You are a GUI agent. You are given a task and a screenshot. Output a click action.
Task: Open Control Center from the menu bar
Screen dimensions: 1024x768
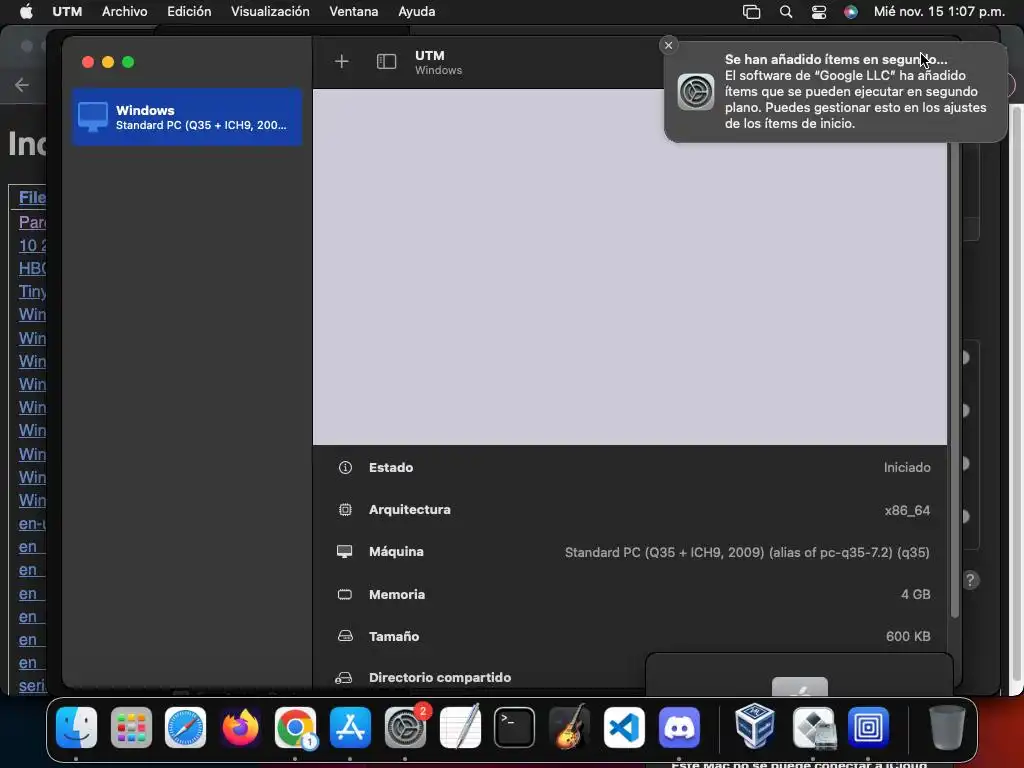(x=818, y=12)
